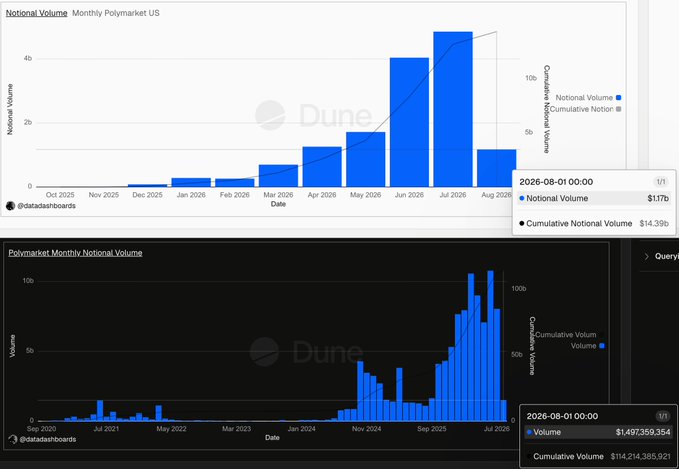Select the Feb 2026 bar in the top chart

234,182
